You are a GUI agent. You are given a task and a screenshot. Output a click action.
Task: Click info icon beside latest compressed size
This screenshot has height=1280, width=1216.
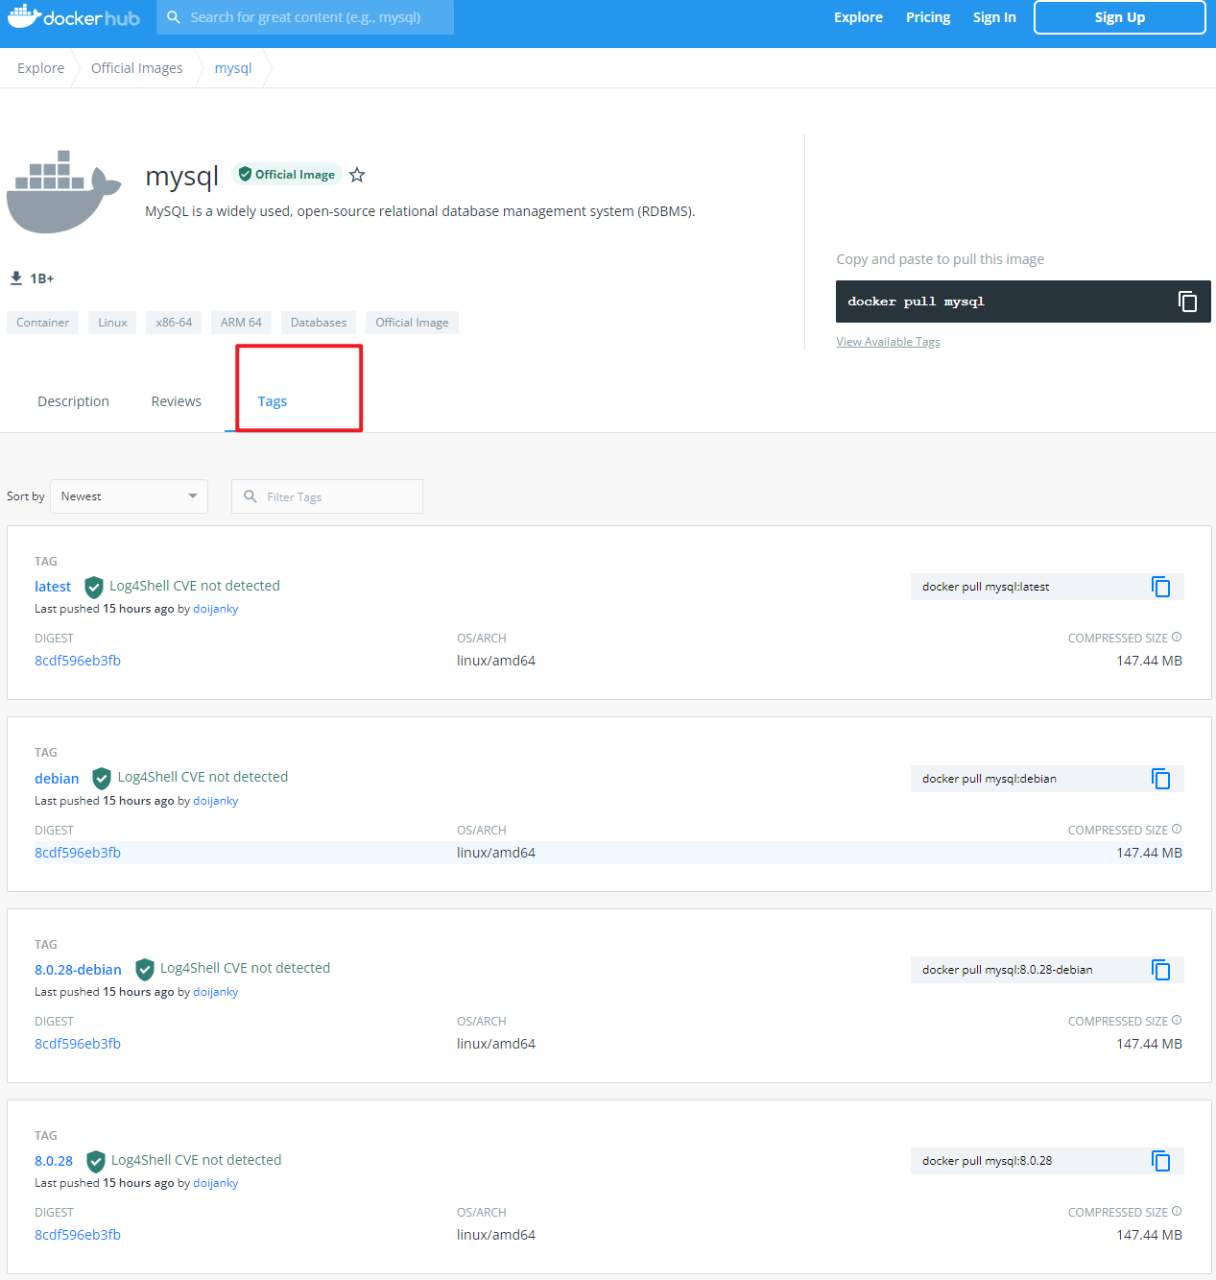tap(1177, 637)
